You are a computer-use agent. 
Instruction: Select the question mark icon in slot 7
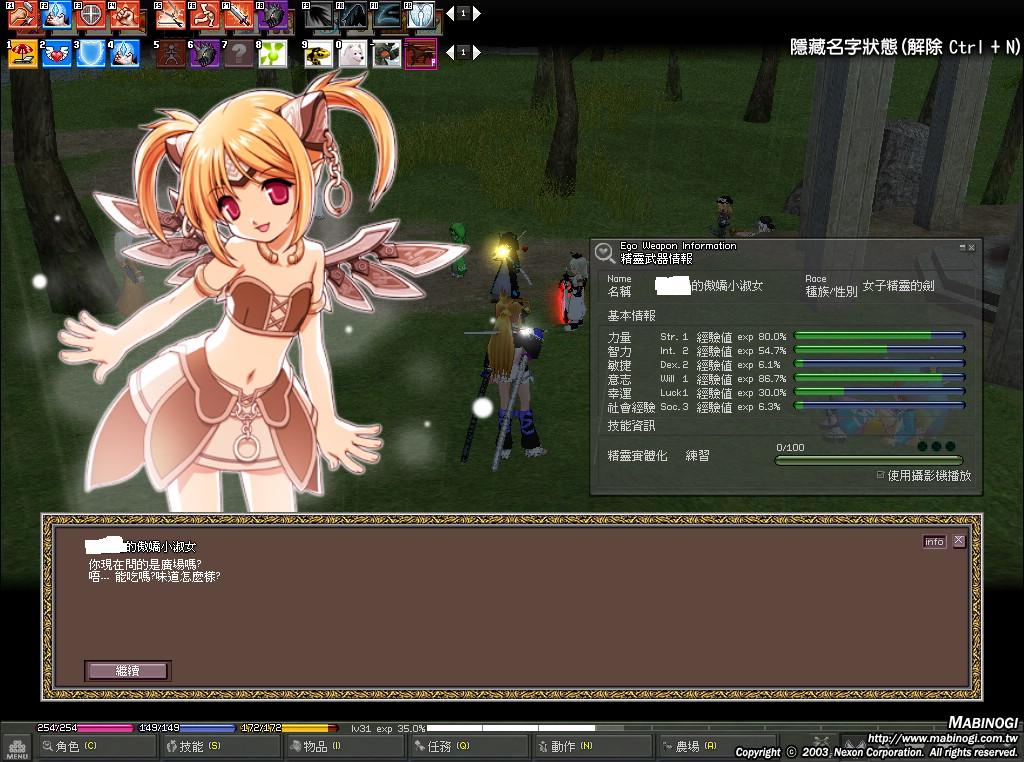pos(238,53)
